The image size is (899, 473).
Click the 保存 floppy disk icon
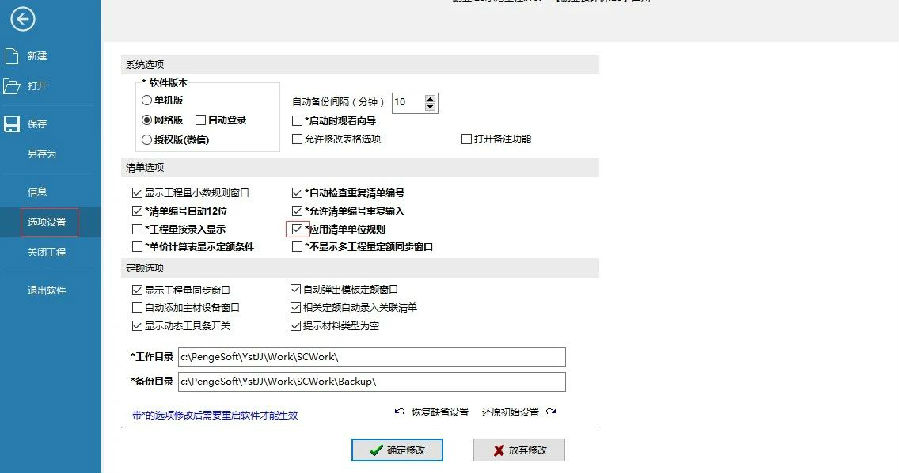[x=12, y=124]
